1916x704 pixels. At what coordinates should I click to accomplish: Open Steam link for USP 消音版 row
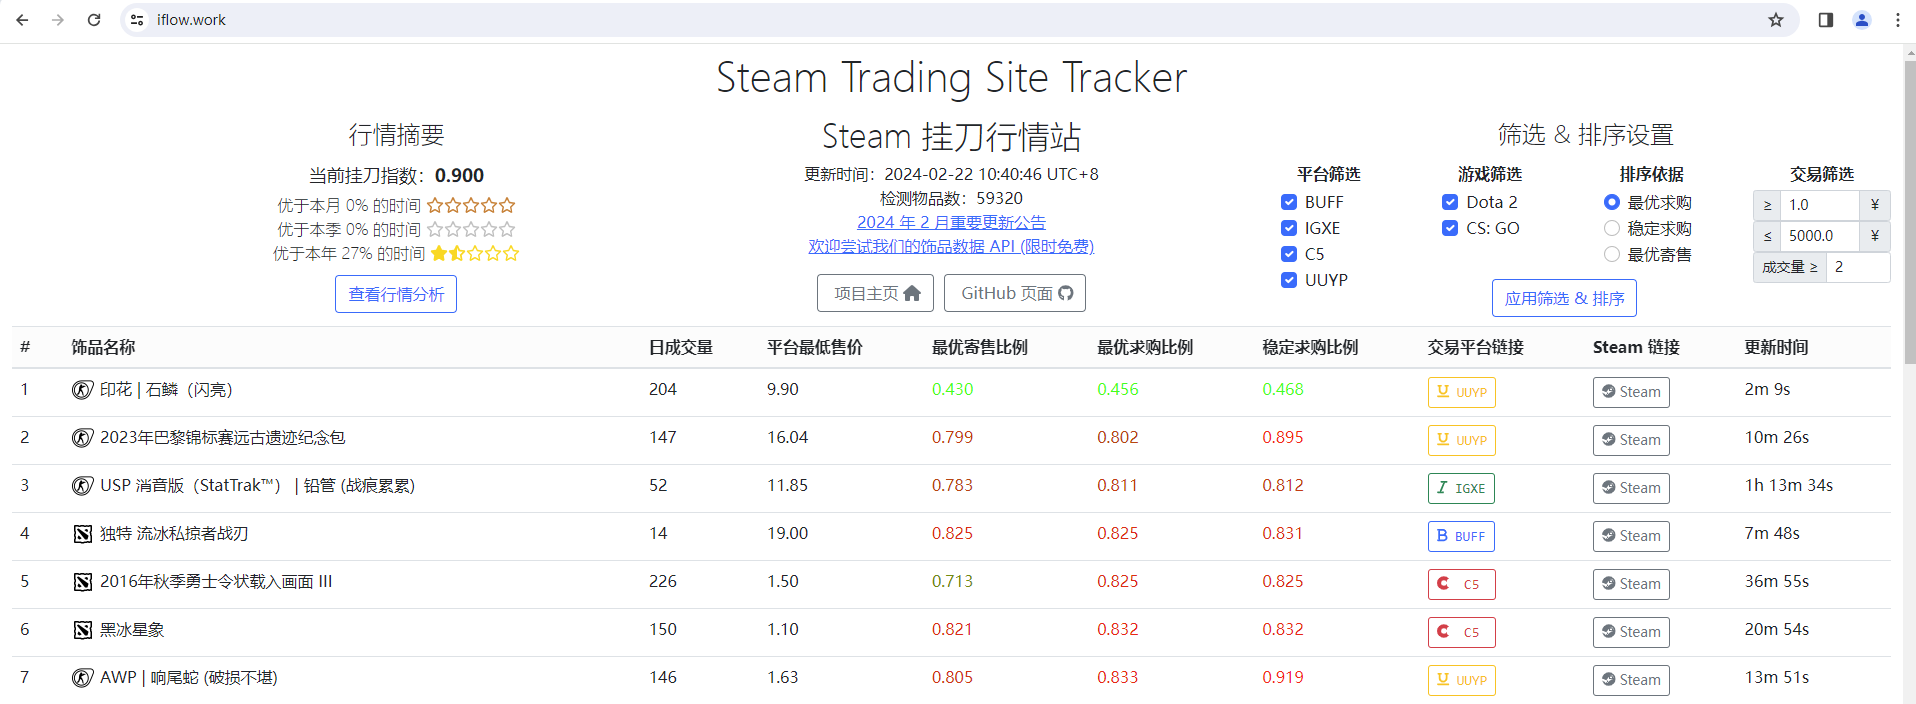coord(1631,488)
